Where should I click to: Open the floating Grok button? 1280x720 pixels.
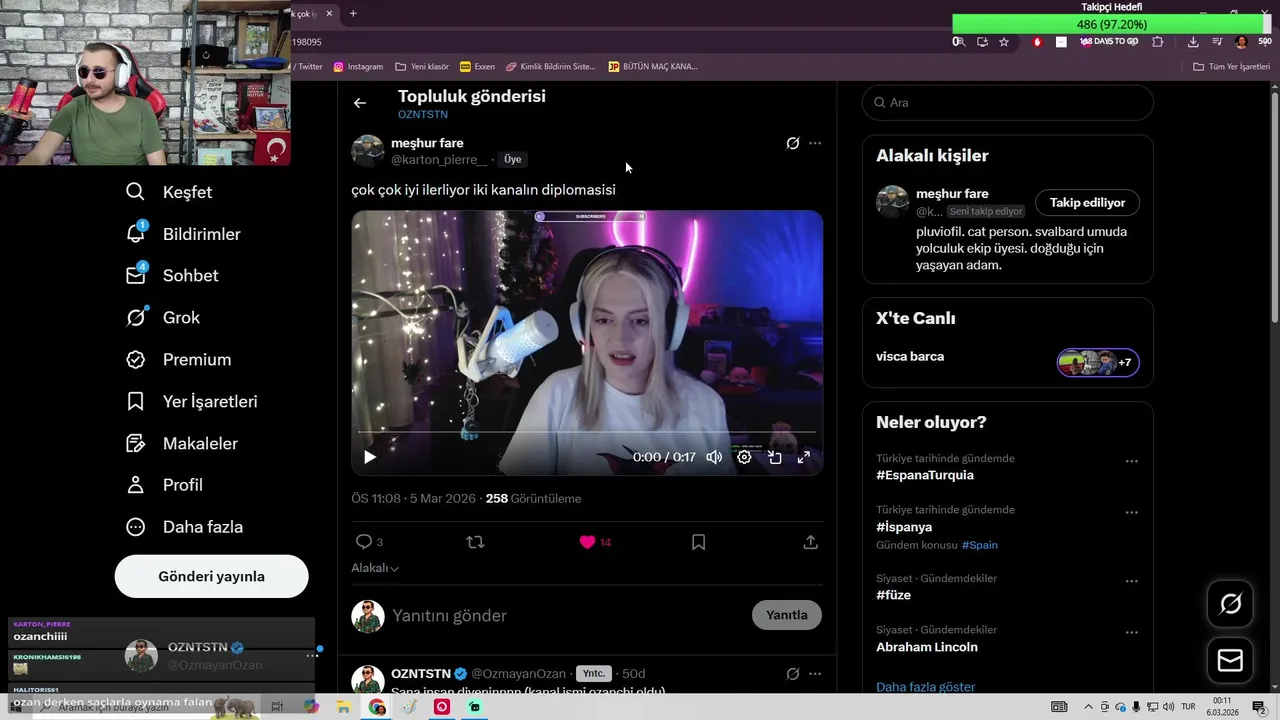(x=1231, y=603)
